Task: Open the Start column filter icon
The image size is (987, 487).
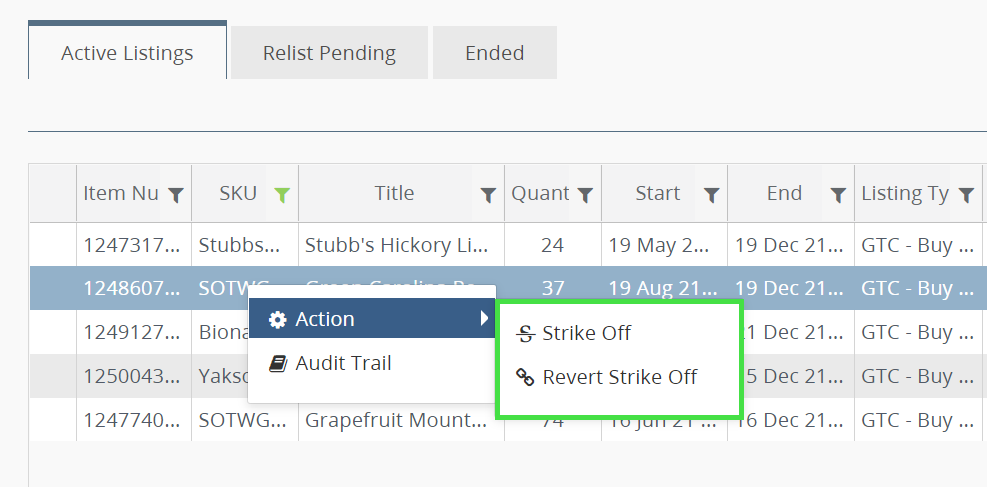Action: click(711, 195)
